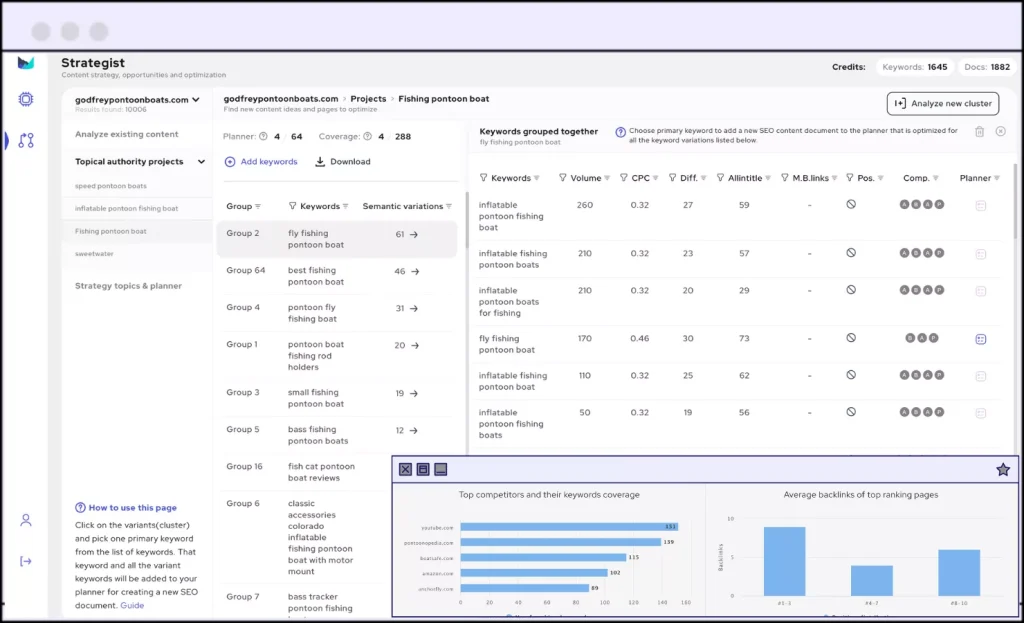Open the chip-shaped icon in left sidebar
Image resolution: width=1024 pixels, height=623 pixels.
tap(26, 99)
